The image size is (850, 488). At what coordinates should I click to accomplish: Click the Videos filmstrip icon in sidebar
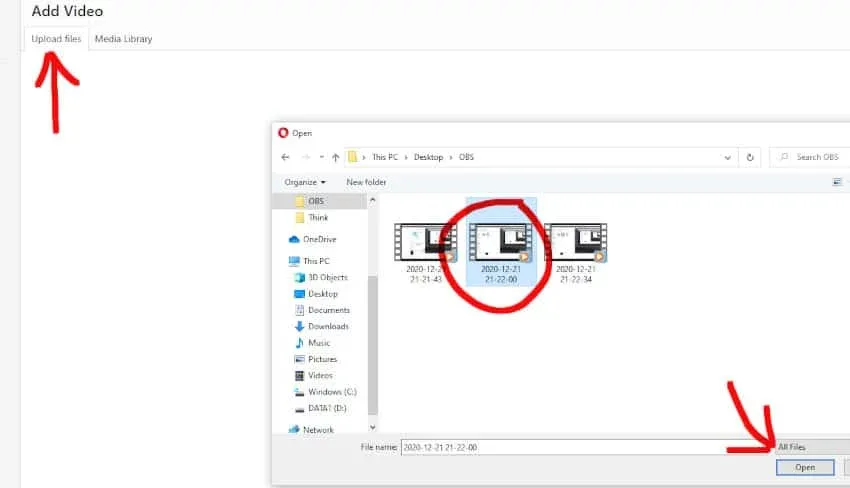(x=299, y=375)
